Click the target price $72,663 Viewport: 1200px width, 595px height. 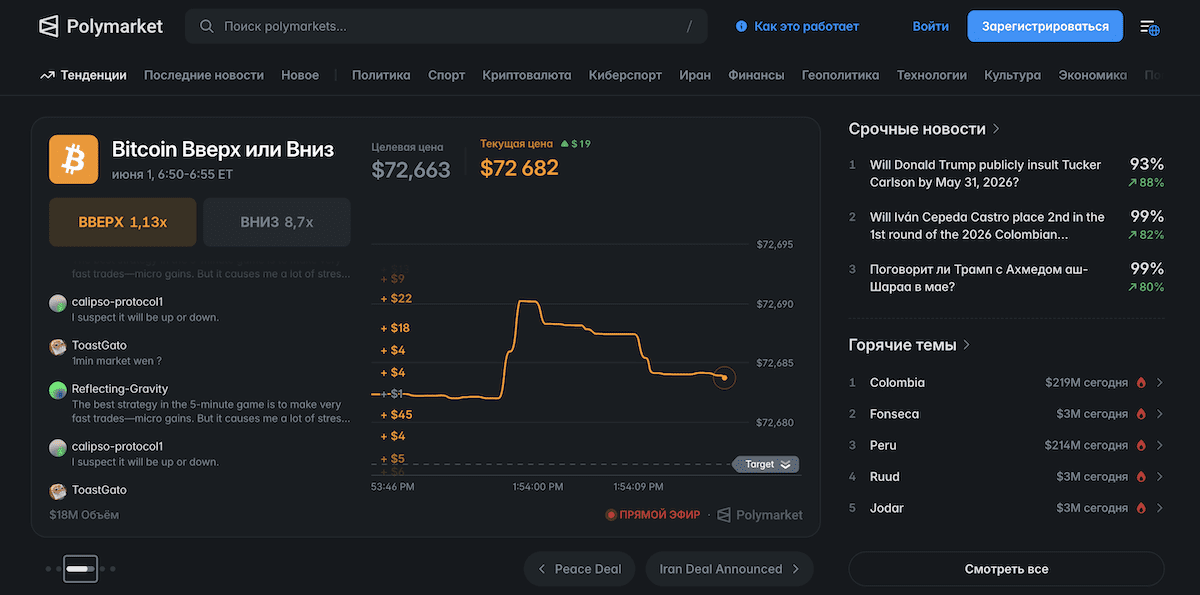coord(411,169)
